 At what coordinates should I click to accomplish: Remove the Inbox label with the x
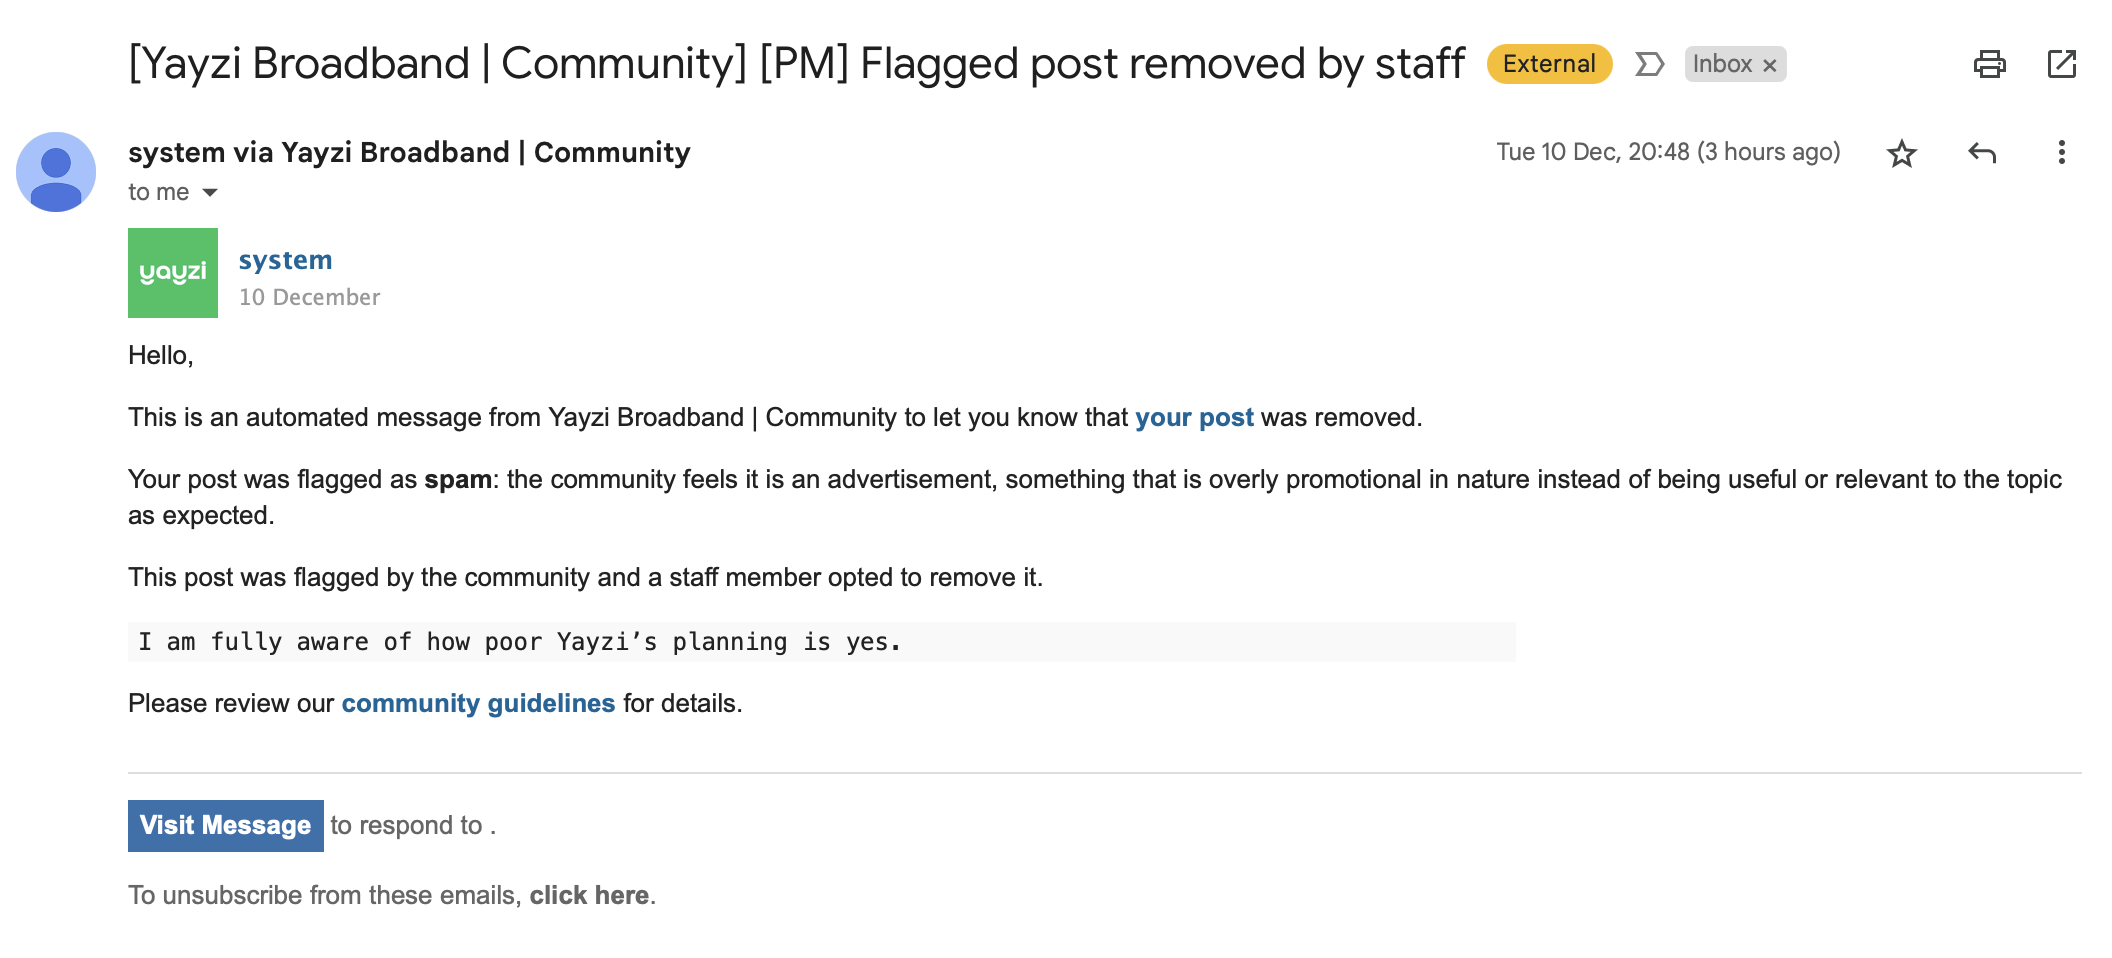point(1769,65)
